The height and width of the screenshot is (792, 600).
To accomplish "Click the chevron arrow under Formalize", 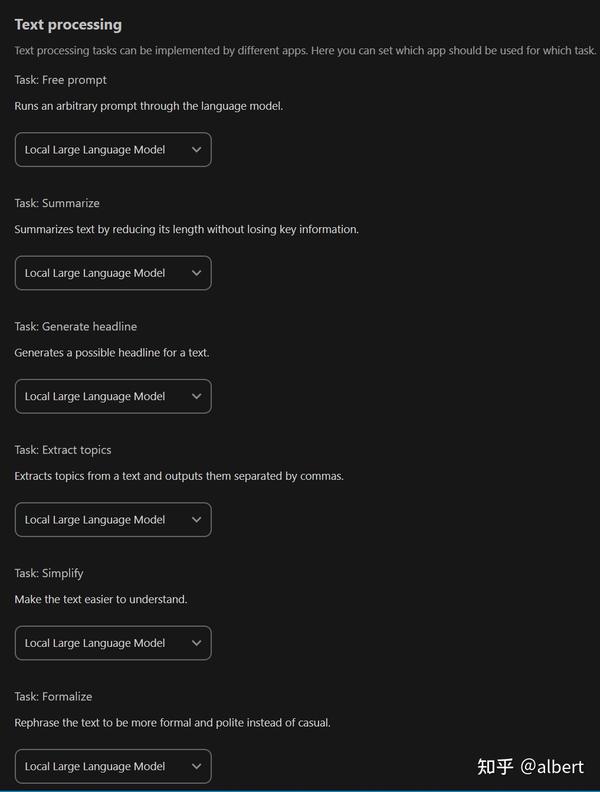I will point(196,766).
